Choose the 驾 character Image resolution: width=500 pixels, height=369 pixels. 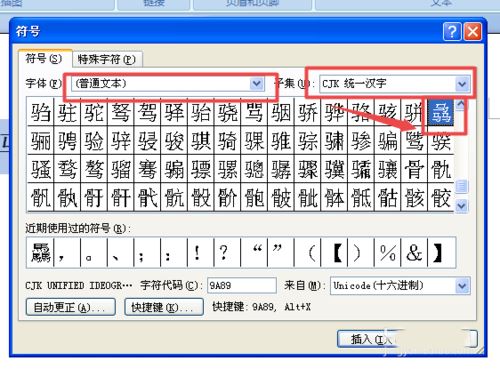click(147, 112)
